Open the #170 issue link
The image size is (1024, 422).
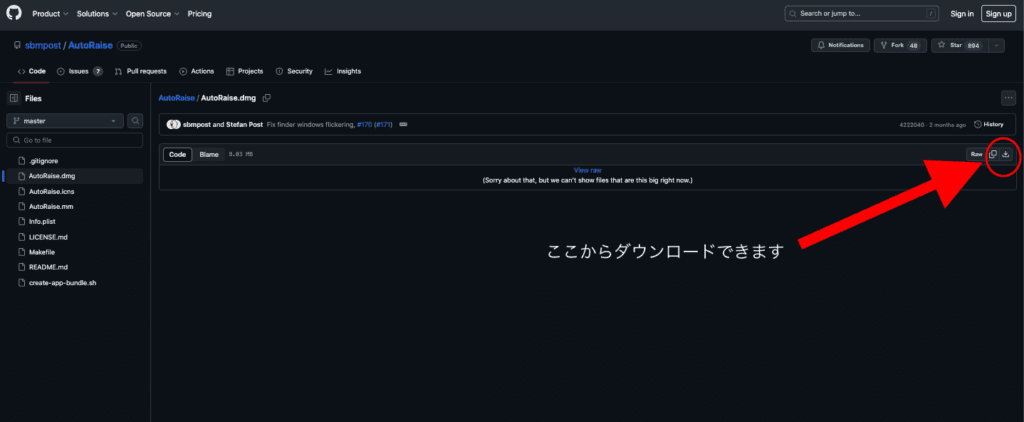(364, 124)
